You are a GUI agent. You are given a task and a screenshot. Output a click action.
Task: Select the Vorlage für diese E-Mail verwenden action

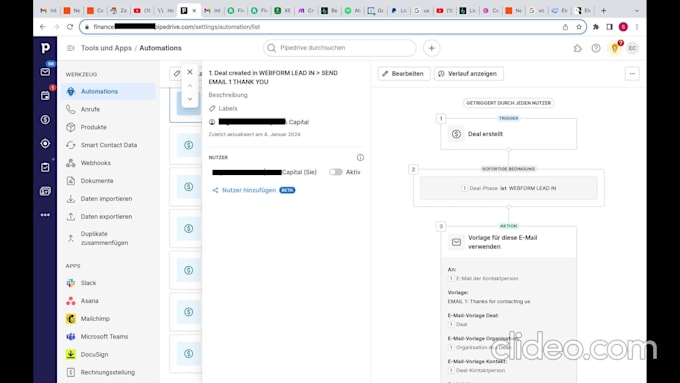tap(508, 242)
